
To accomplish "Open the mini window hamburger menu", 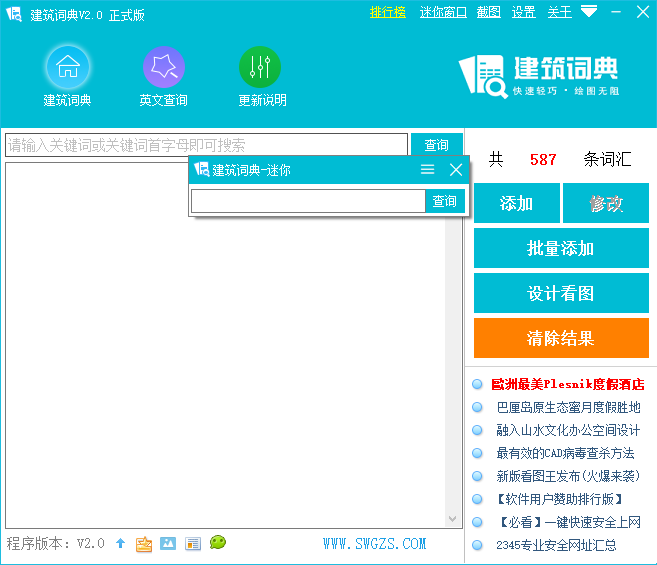I will pyautogui.click(x=427, y=169).
